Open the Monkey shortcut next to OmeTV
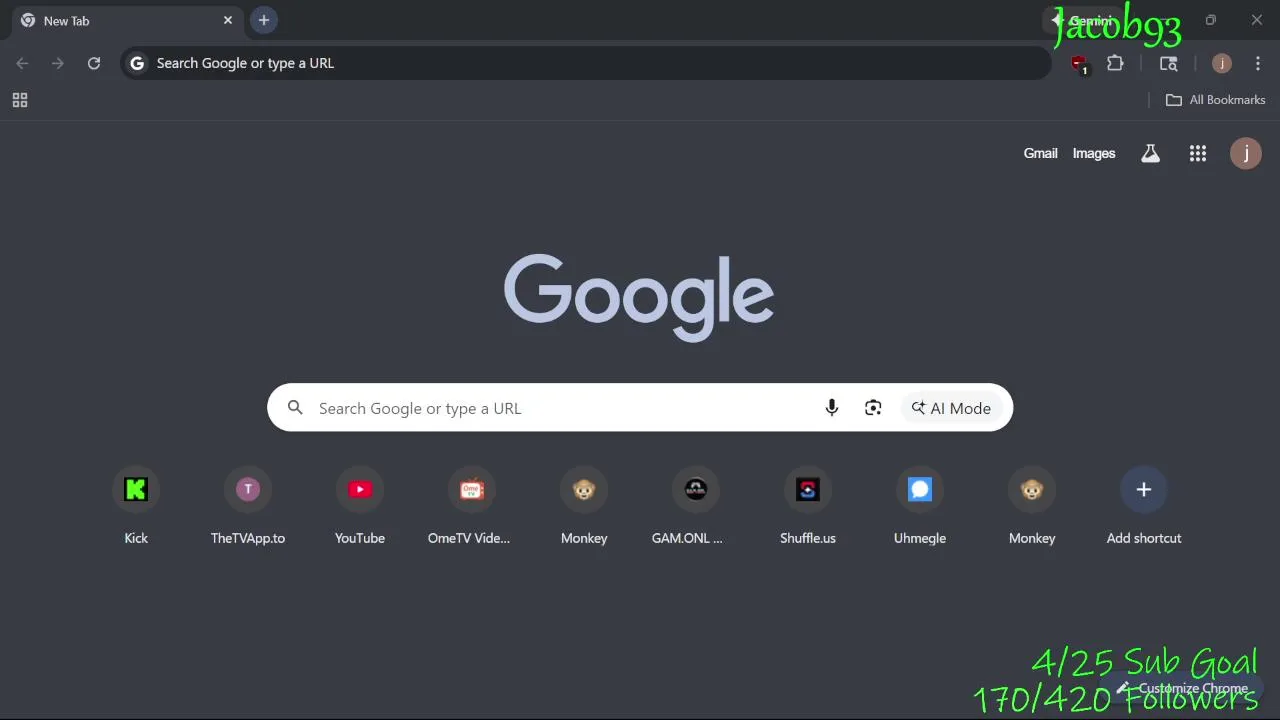This screenshot has height=720, width=1280. pos(584,489)
